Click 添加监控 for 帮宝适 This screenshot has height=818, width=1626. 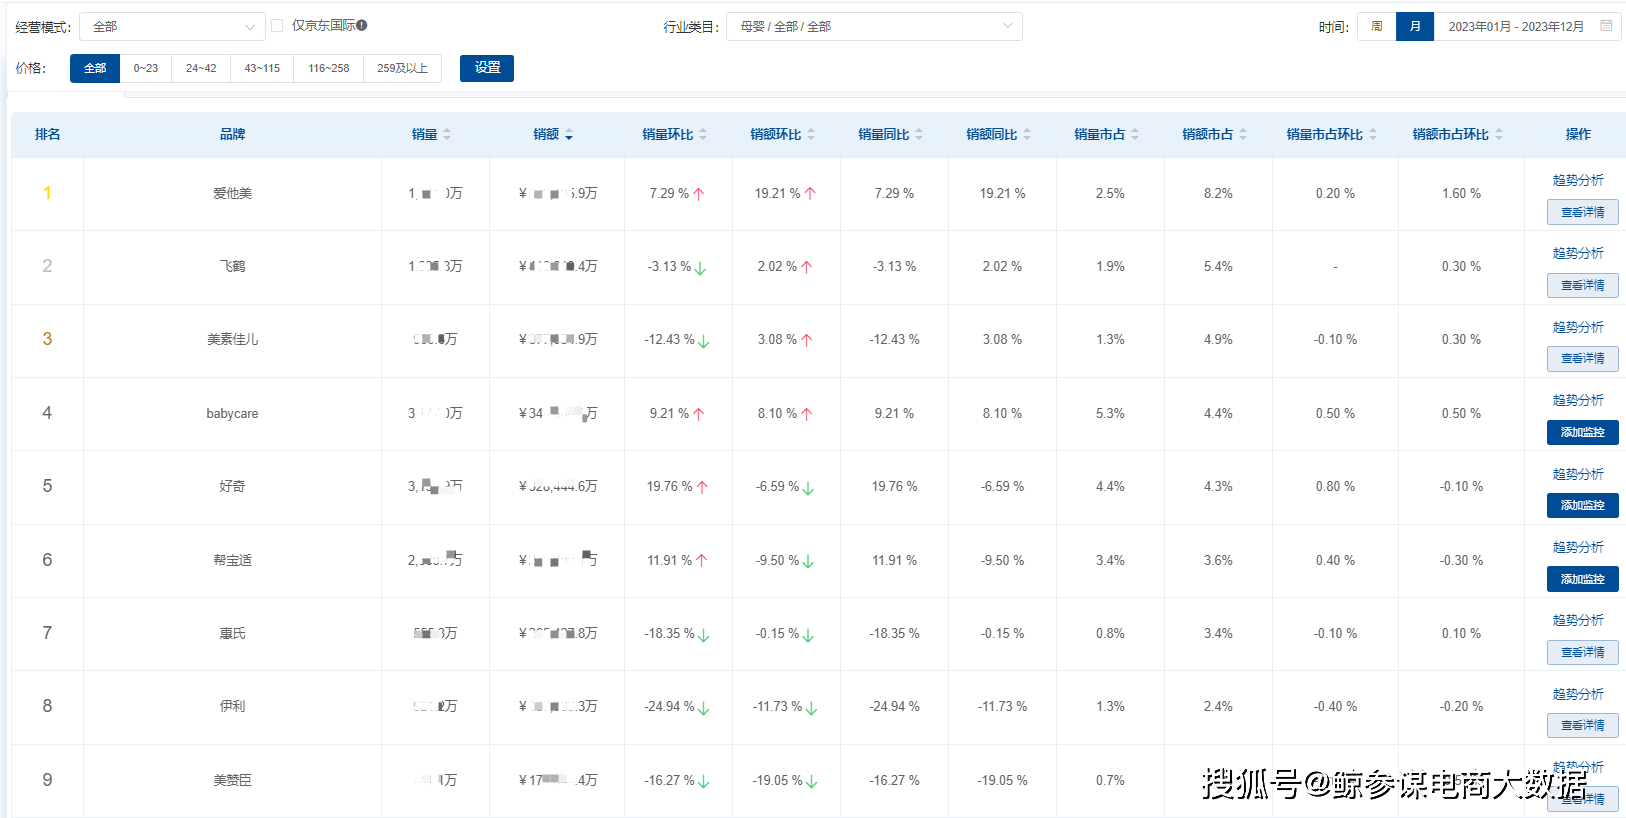coord(1583,579)
